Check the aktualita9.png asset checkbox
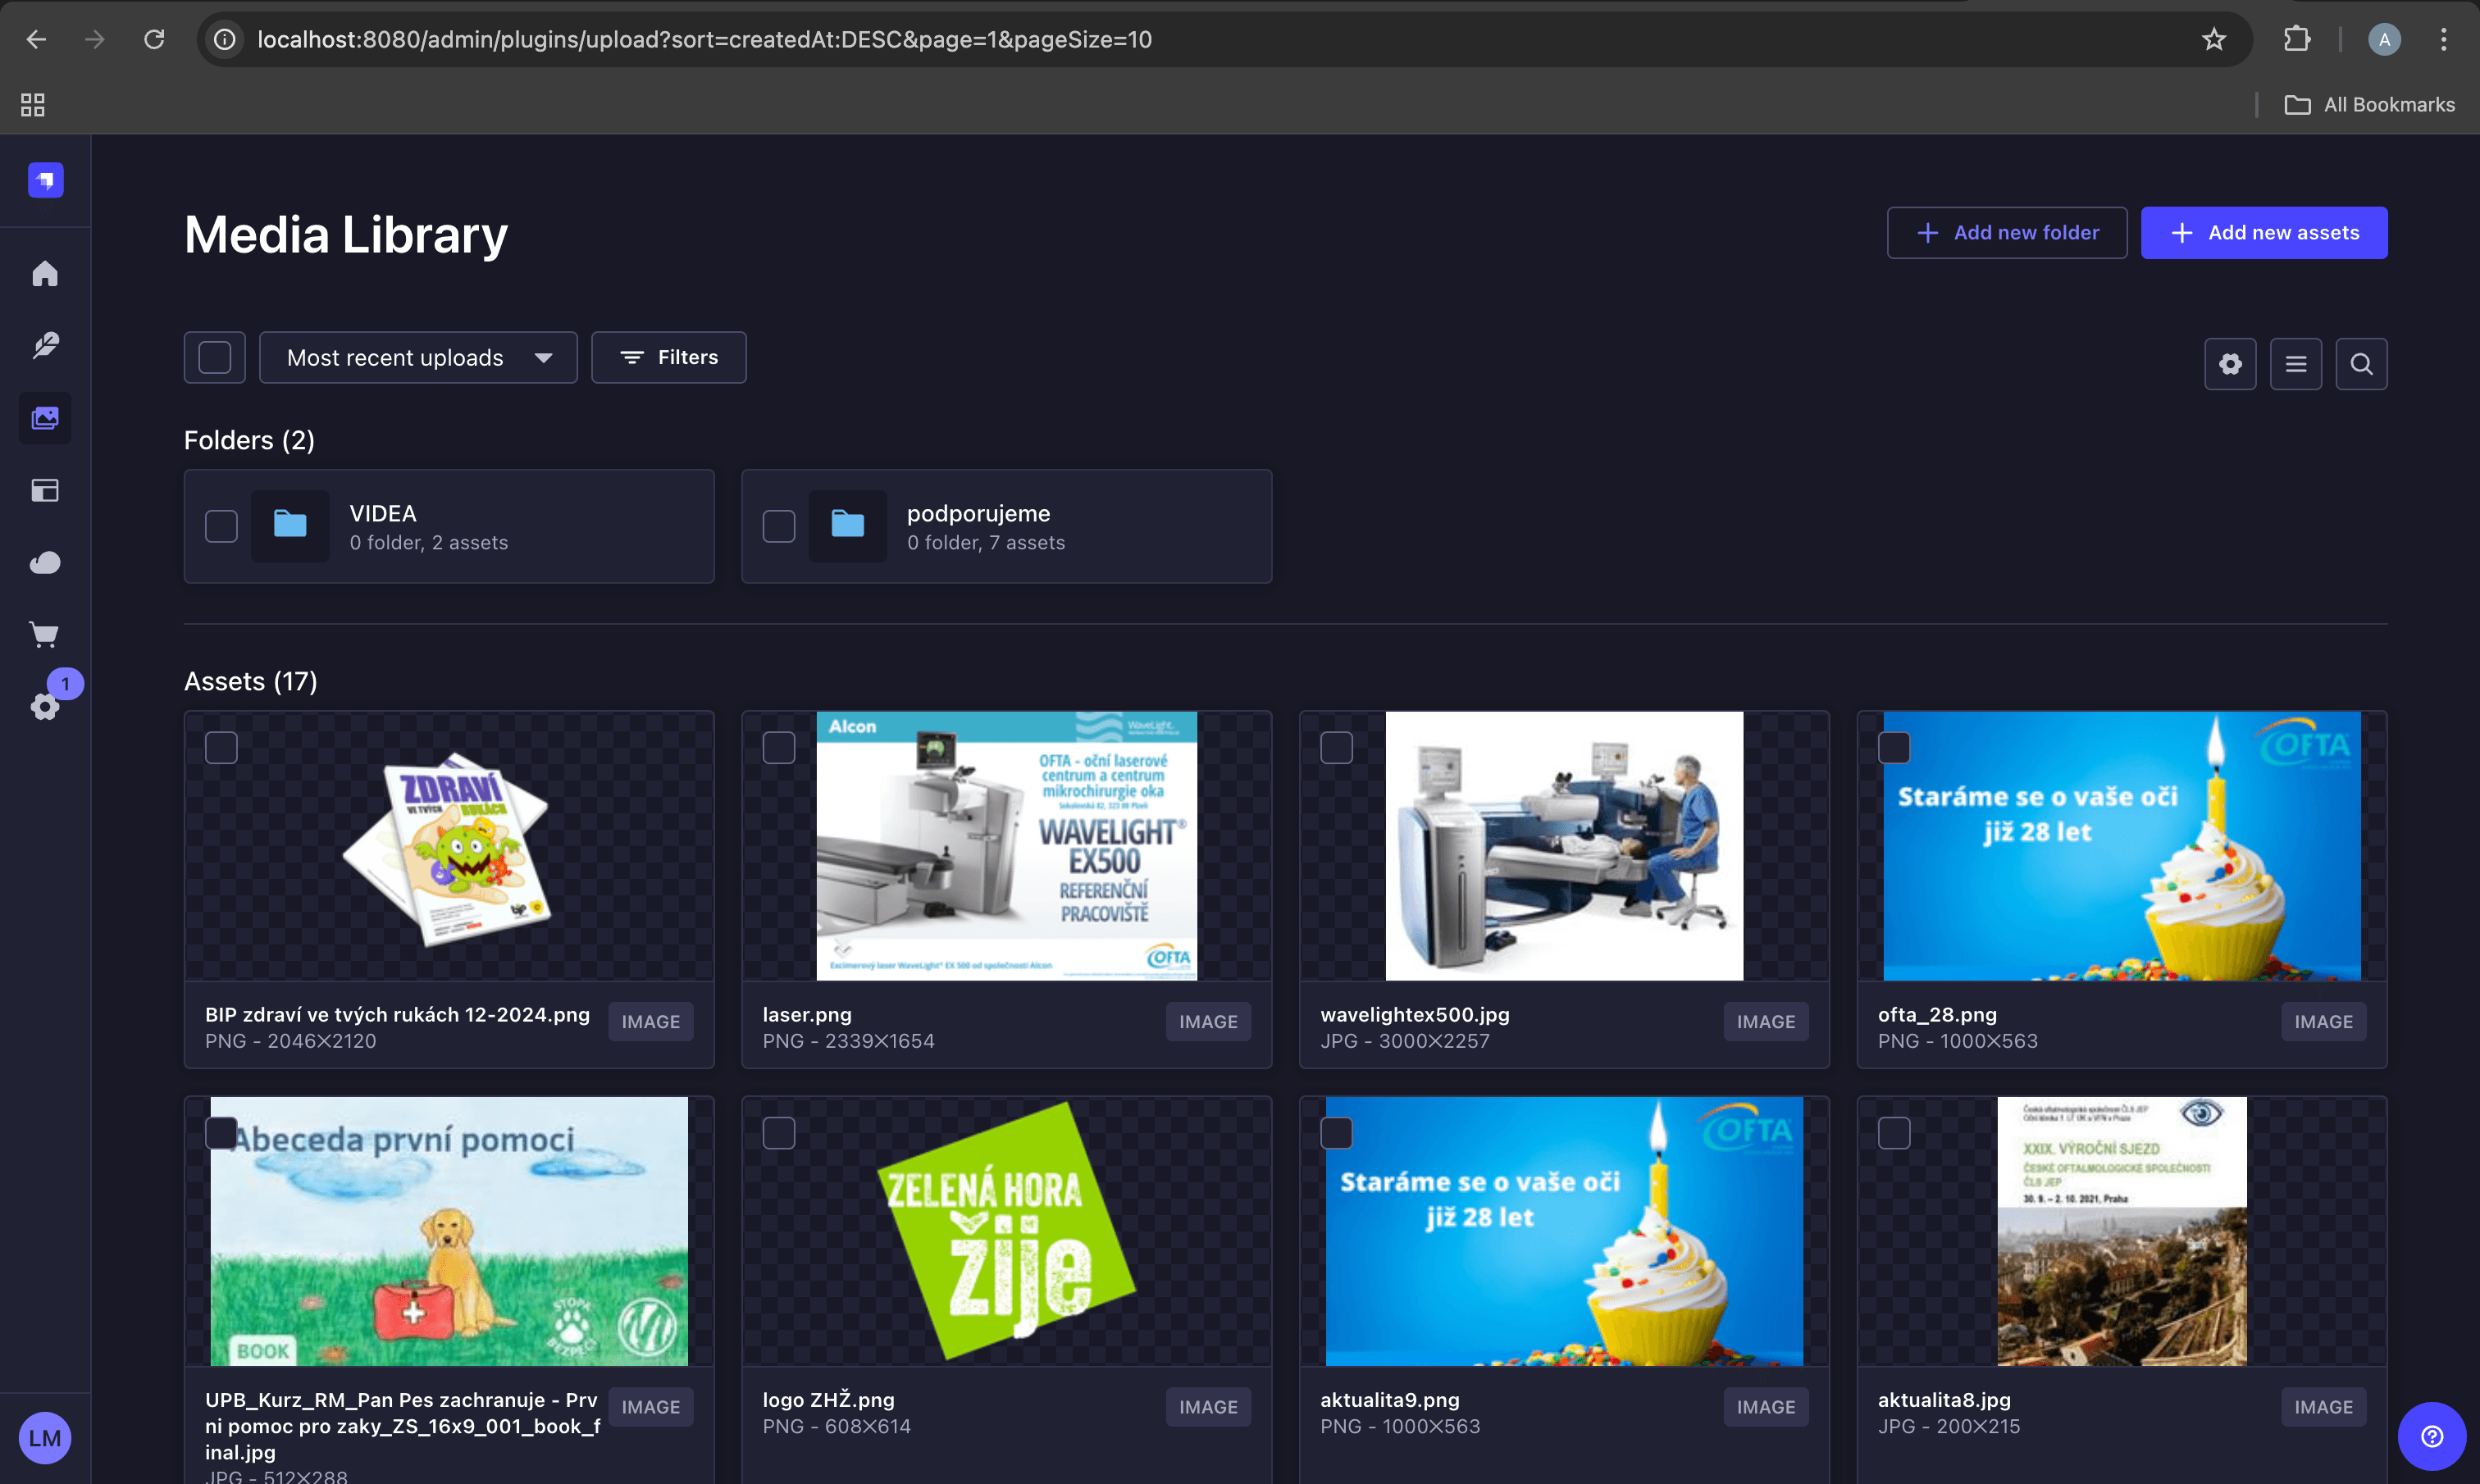Image resolution: width=2480 pixels, height=1484 pixels. pos(1336,1133)
